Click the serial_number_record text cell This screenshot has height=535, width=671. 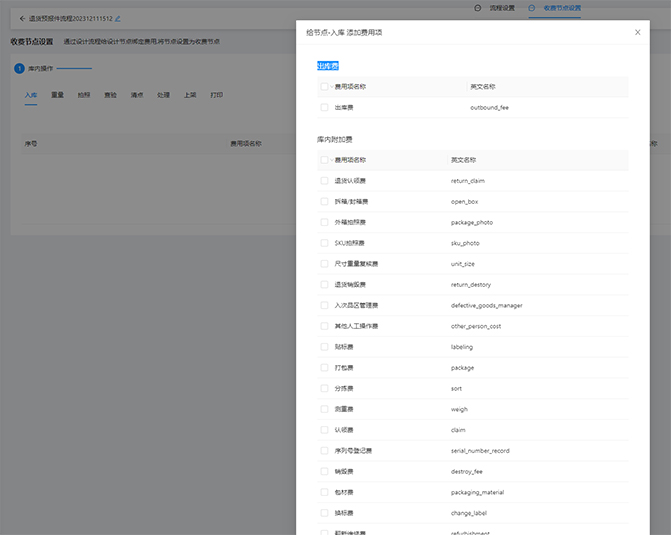pos(480,451)
